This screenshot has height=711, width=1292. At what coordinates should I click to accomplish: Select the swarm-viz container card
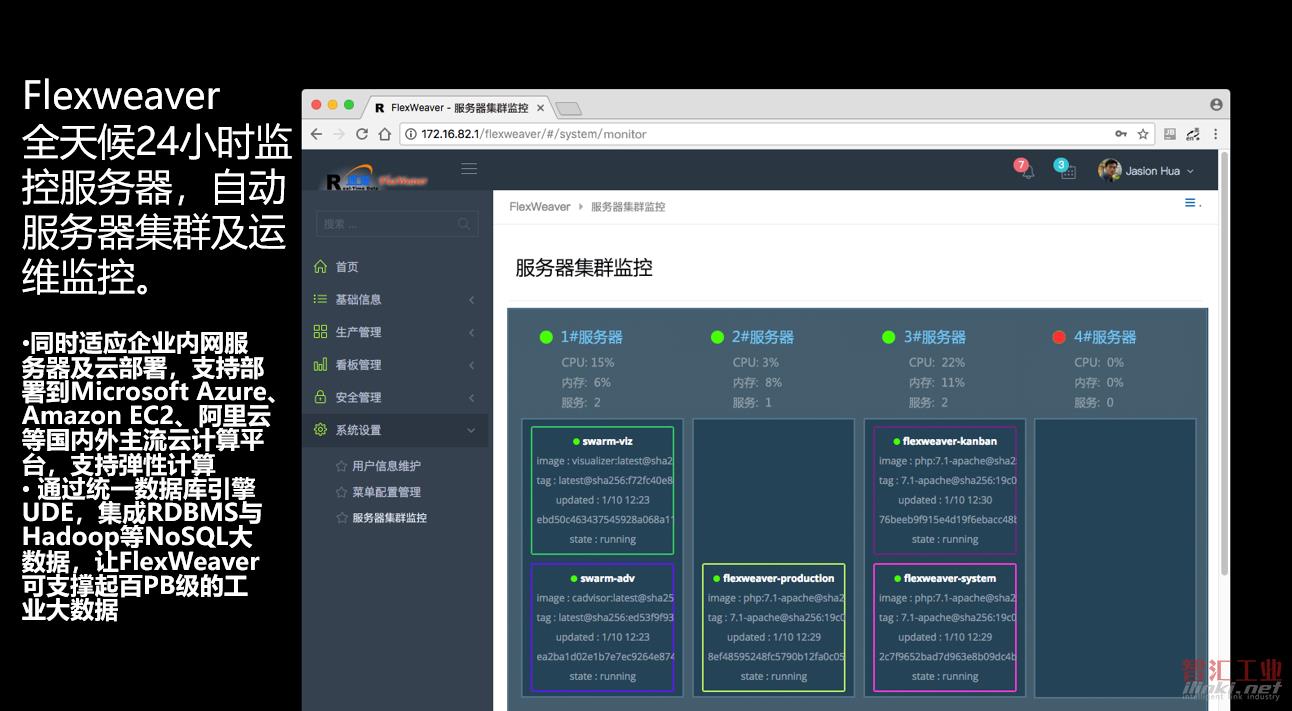pos(602,490)
